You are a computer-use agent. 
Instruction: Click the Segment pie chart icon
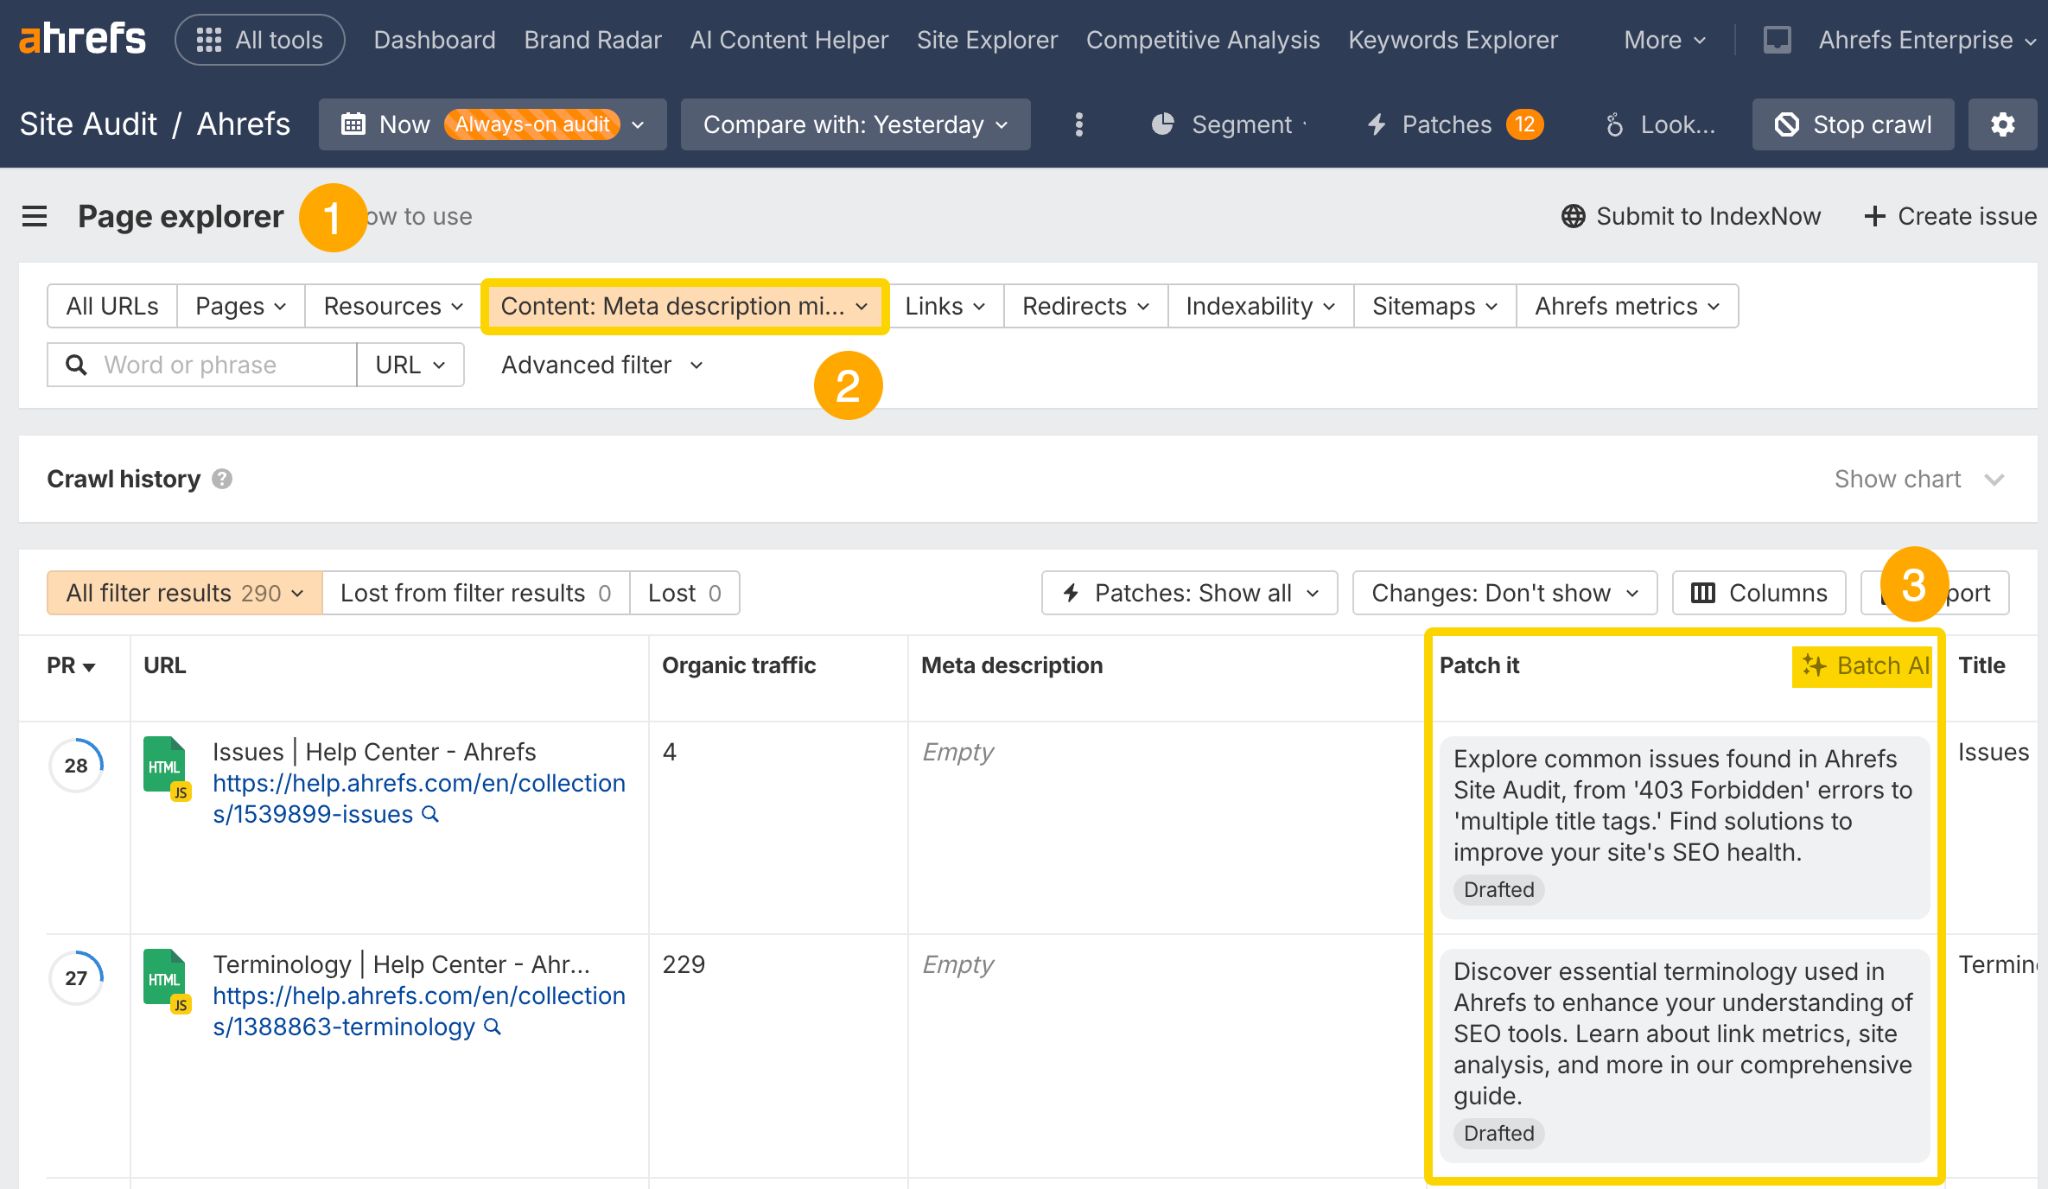click(1163, 124)
